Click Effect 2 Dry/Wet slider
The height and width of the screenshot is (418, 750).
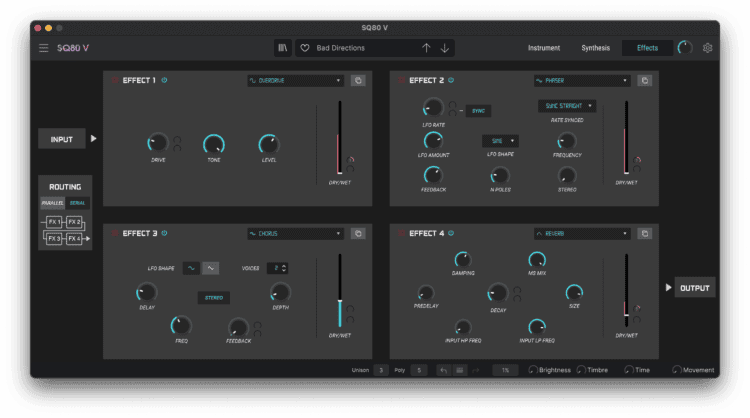pyautogui.click(x=626, y=137)
